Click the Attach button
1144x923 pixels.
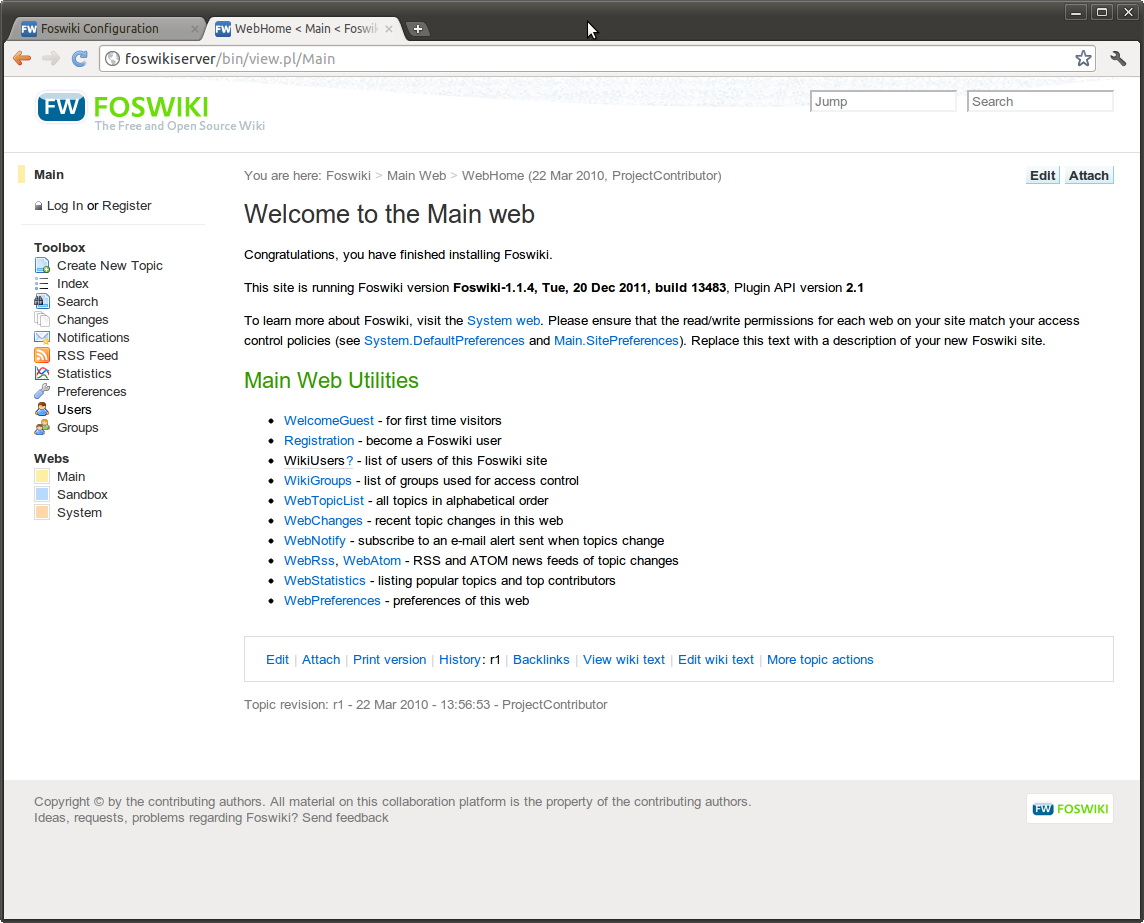1088,175
